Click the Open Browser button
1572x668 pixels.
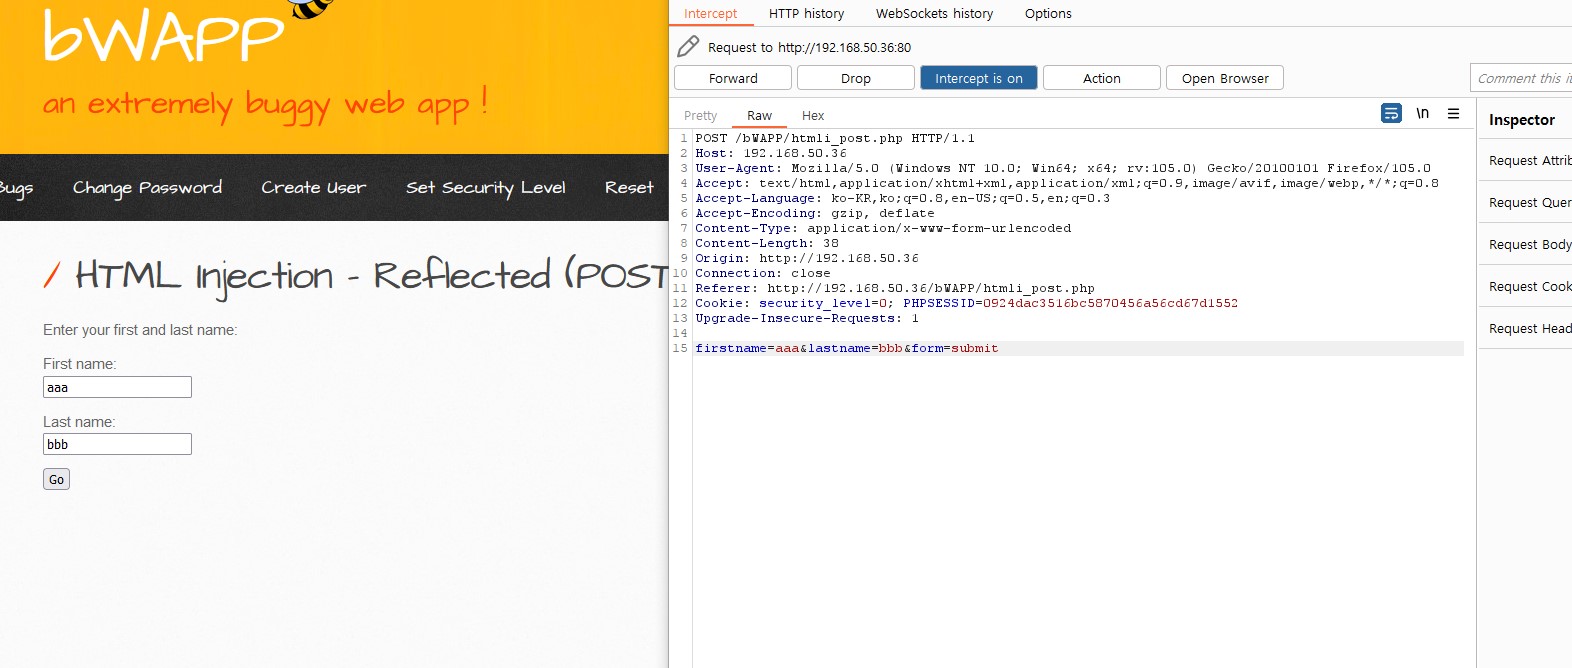pyautogui.click(x=1225, y=78)
